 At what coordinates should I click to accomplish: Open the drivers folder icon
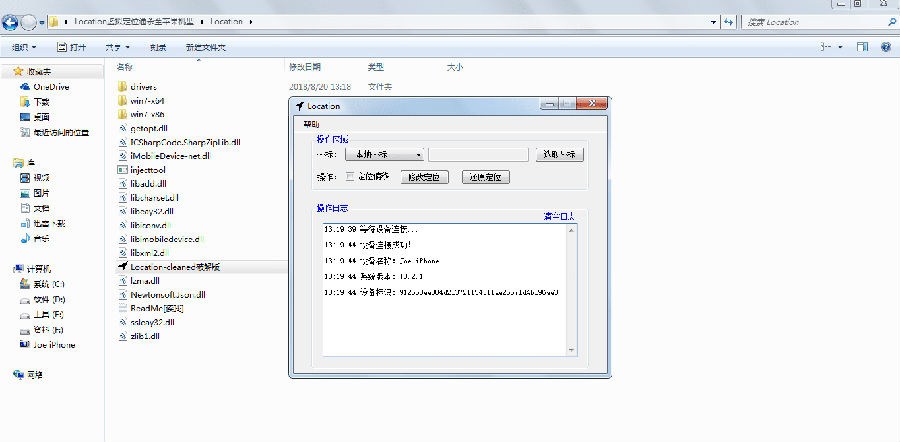122,87
